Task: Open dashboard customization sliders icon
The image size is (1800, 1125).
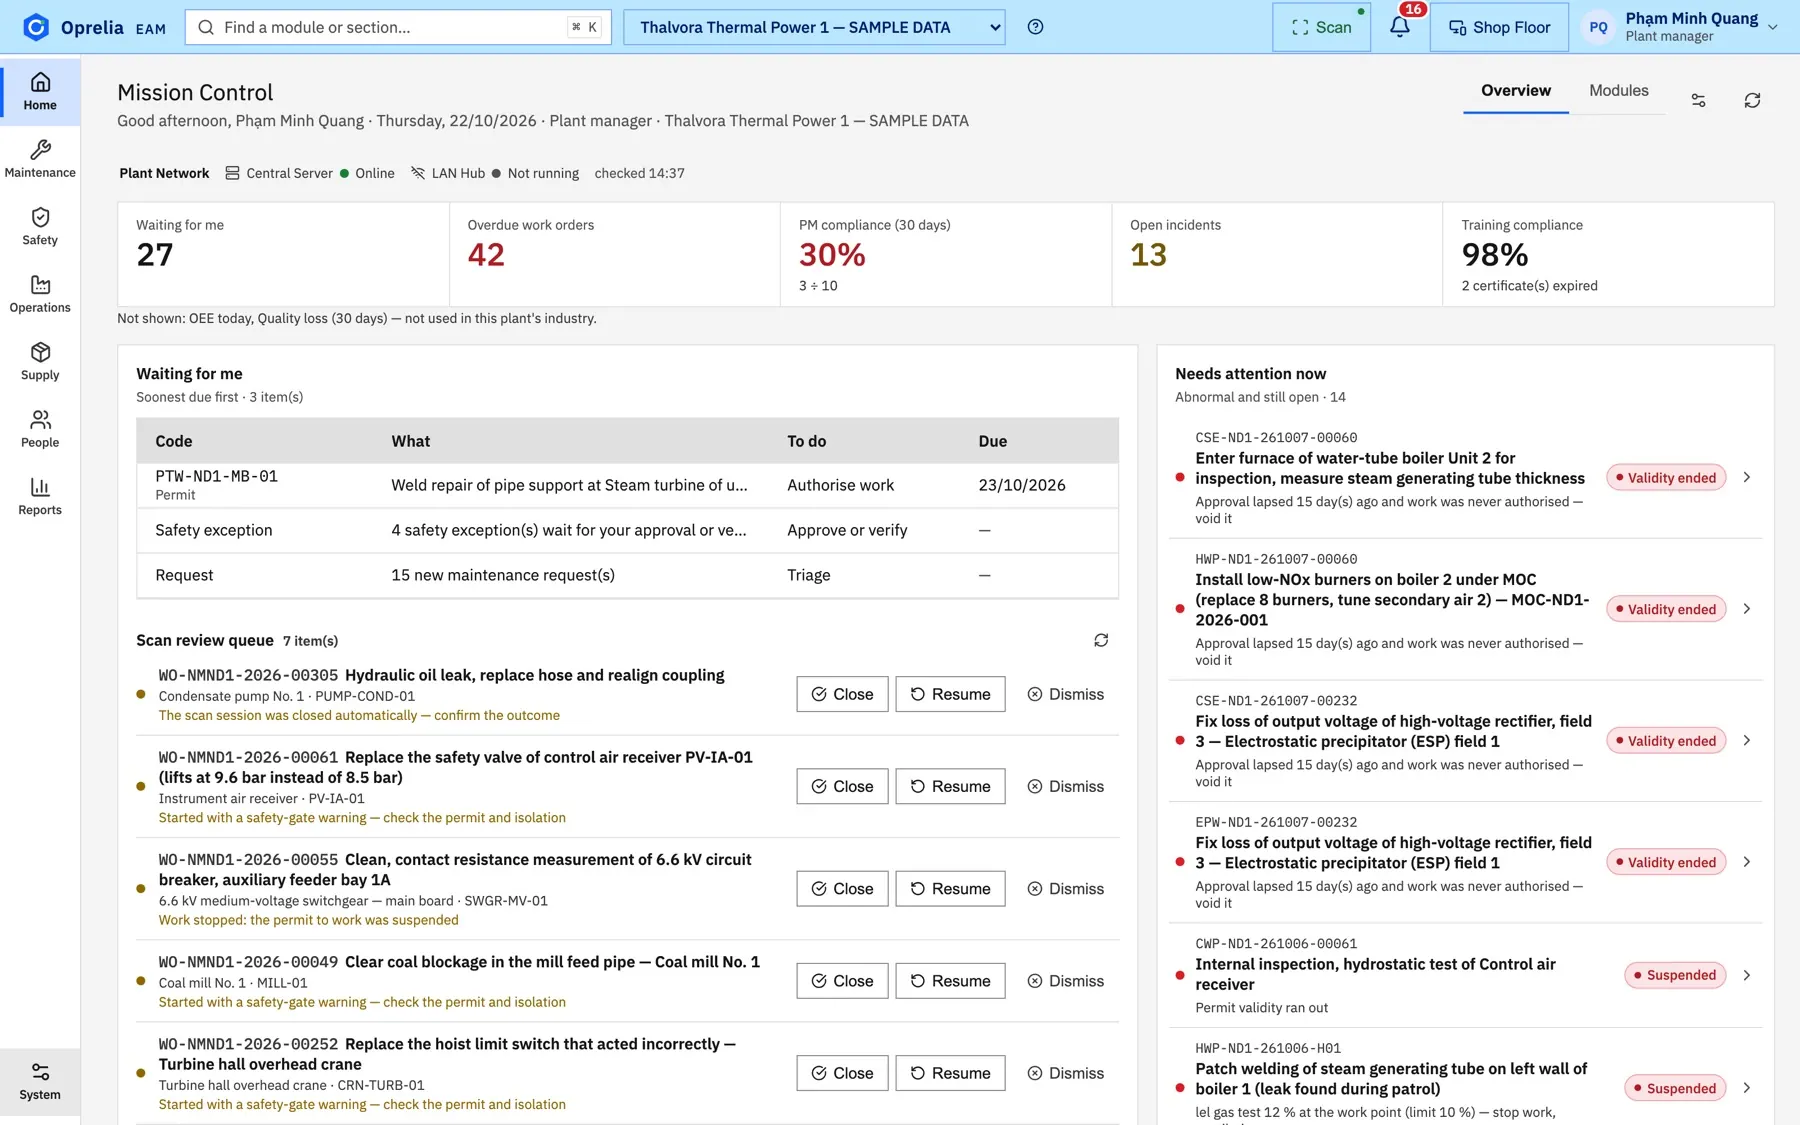Action: pos(1698,100)
